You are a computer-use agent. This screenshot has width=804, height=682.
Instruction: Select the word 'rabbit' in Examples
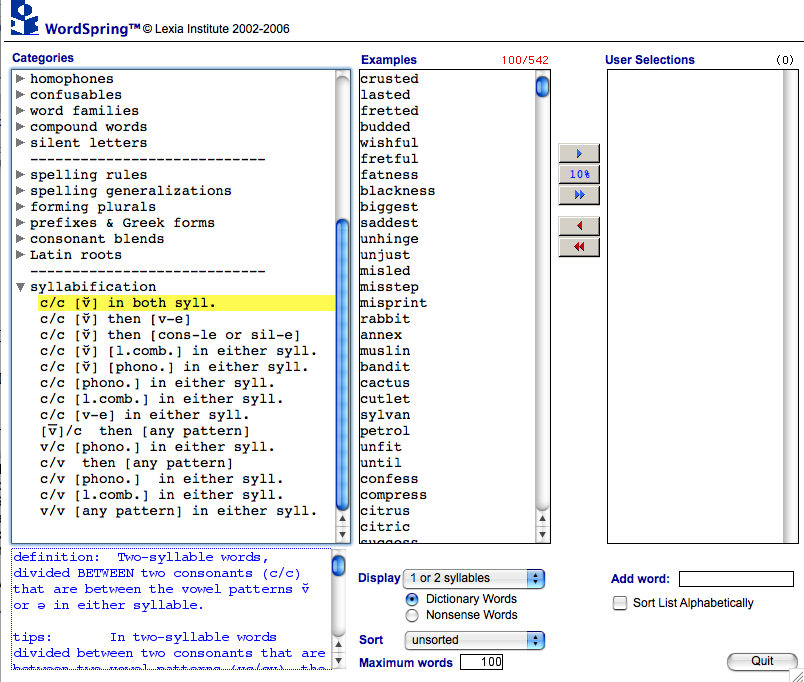(385, 319)
